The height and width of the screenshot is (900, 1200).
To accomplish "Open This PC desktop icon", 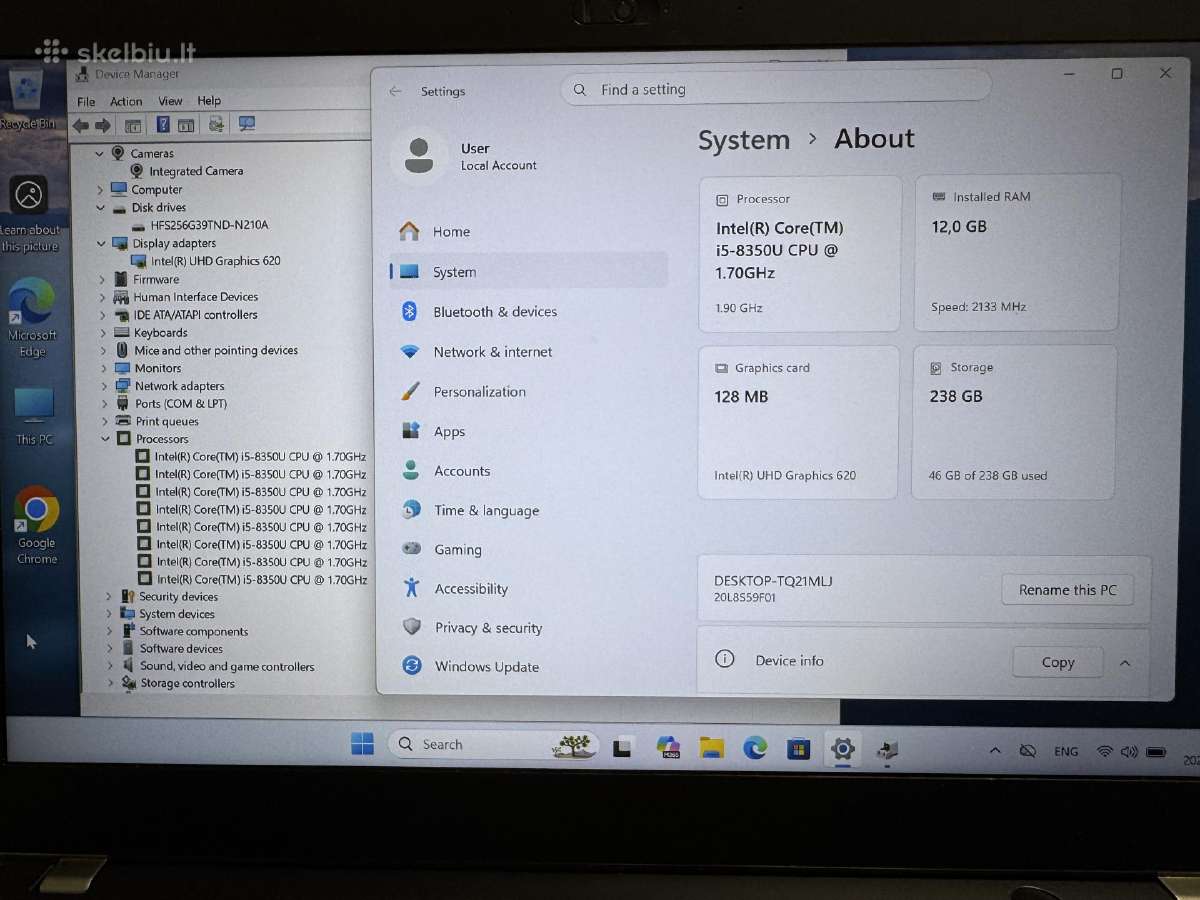I will point(34,415).
